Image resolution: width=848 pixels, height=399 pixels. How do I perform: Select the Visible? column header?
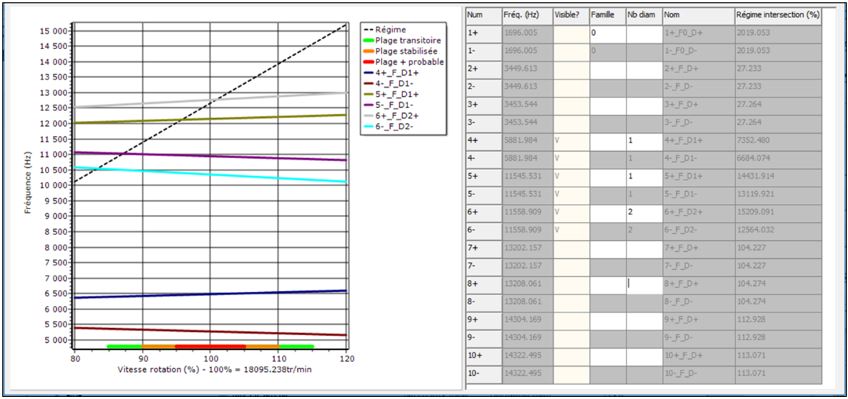tap(571, 16)
